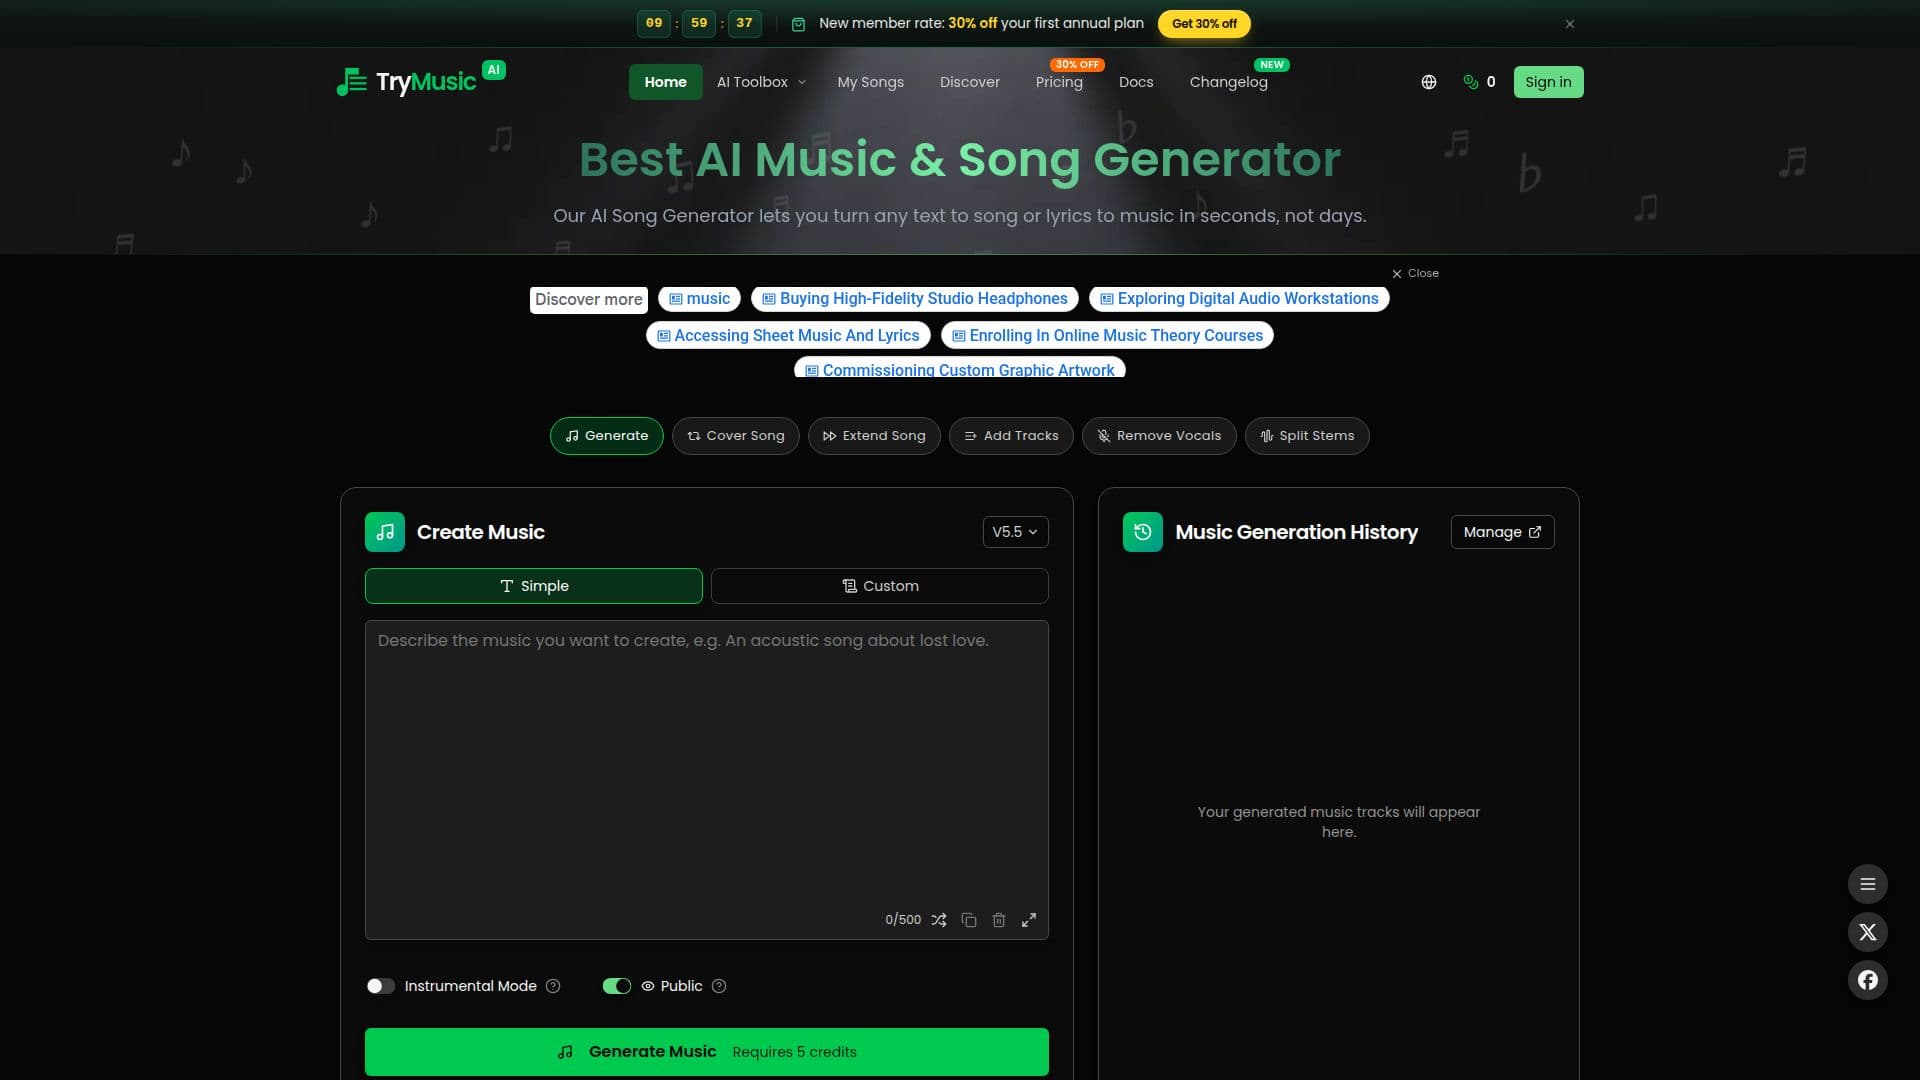The image size is (1920, 1080).
Task: Copy the prompt text with copy icon
Action: click(968, 920)
